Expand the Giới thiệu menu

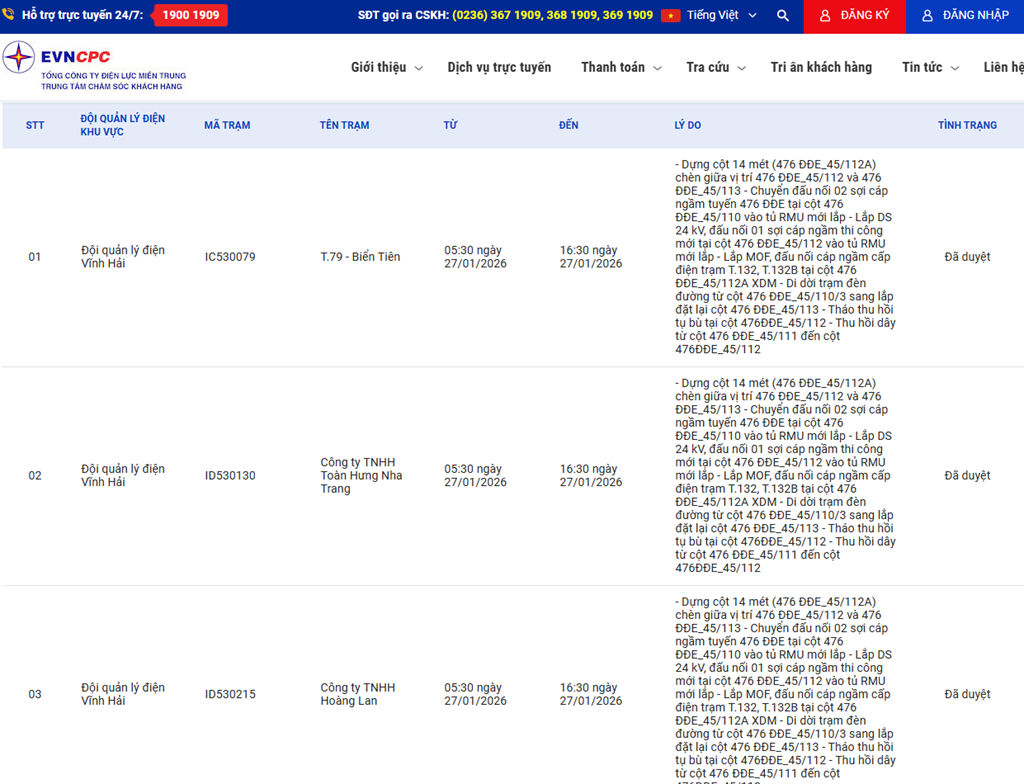pos(386,68)
